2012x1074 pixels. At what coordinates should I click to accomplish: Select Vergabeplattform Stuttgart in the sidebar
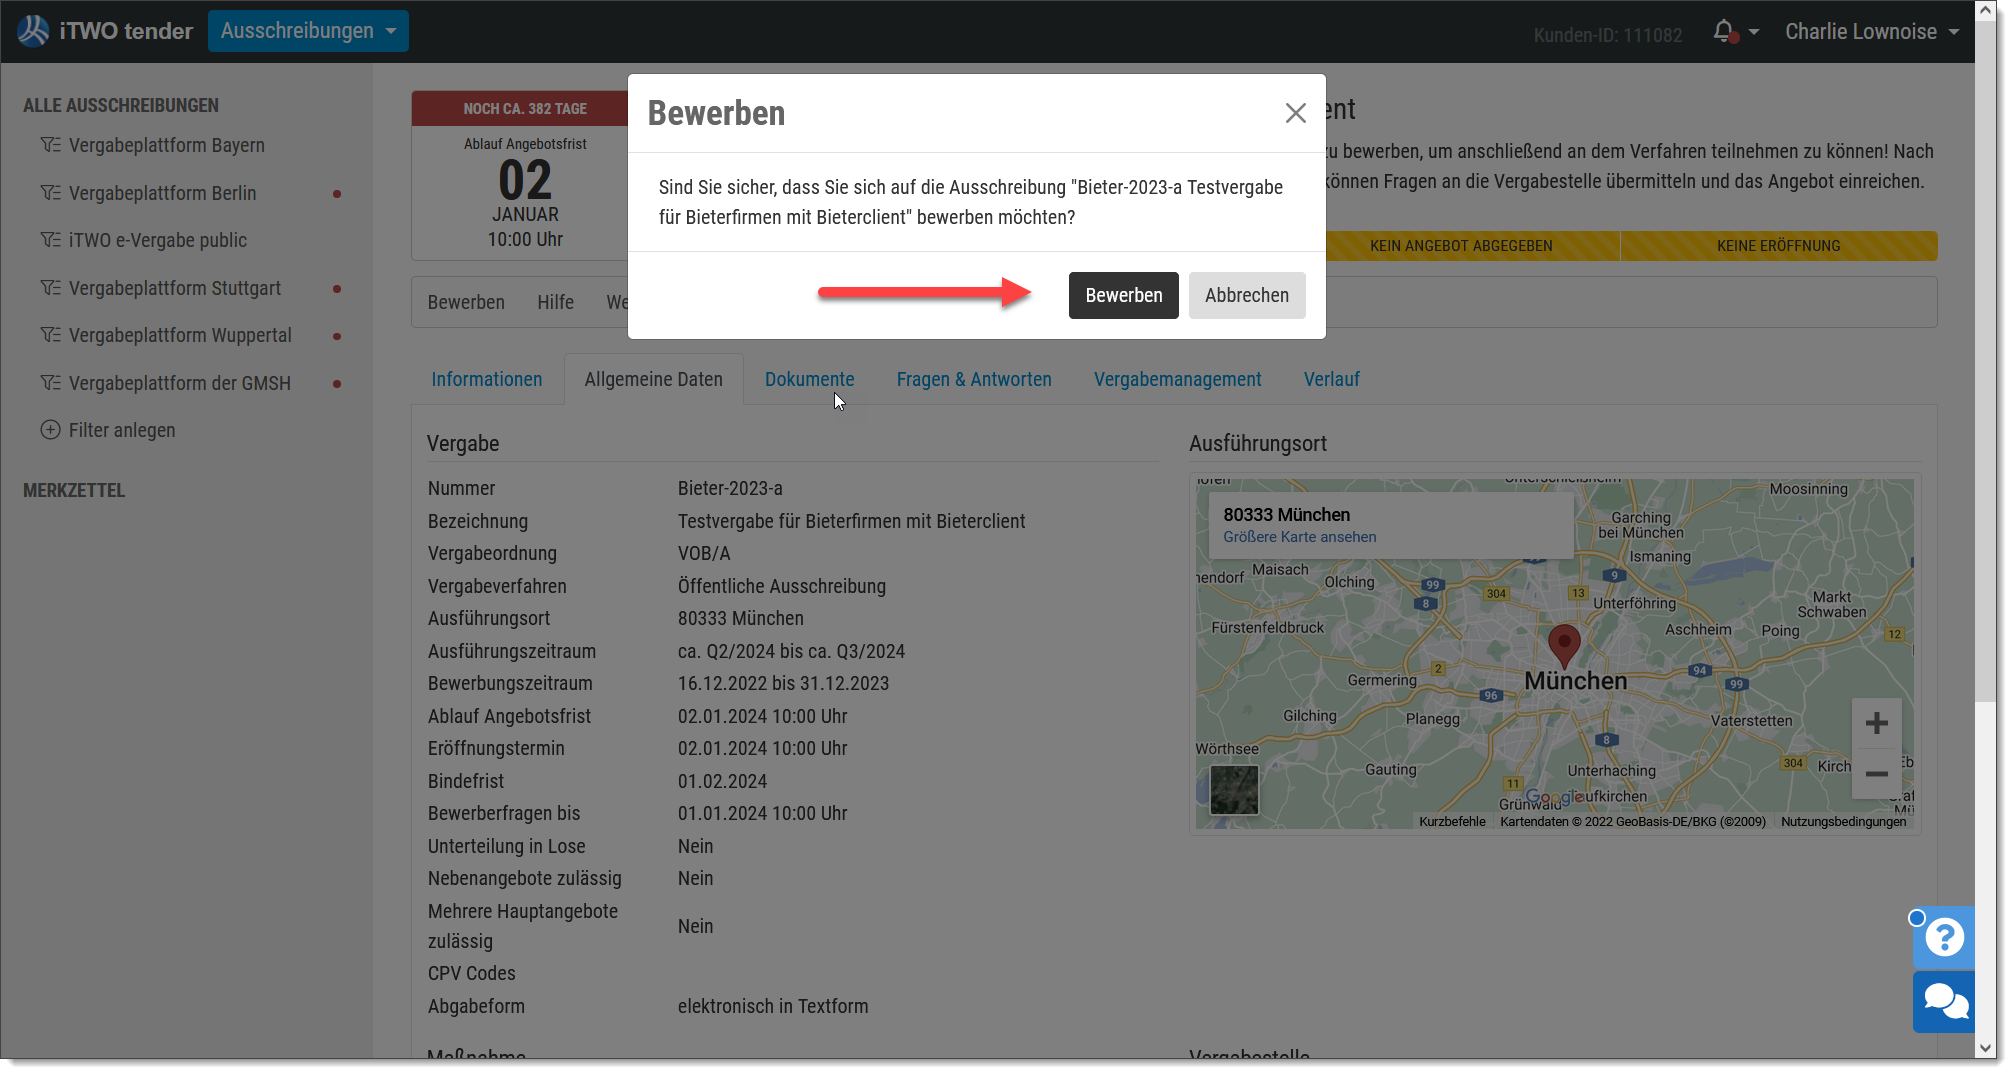pos(175,288)
